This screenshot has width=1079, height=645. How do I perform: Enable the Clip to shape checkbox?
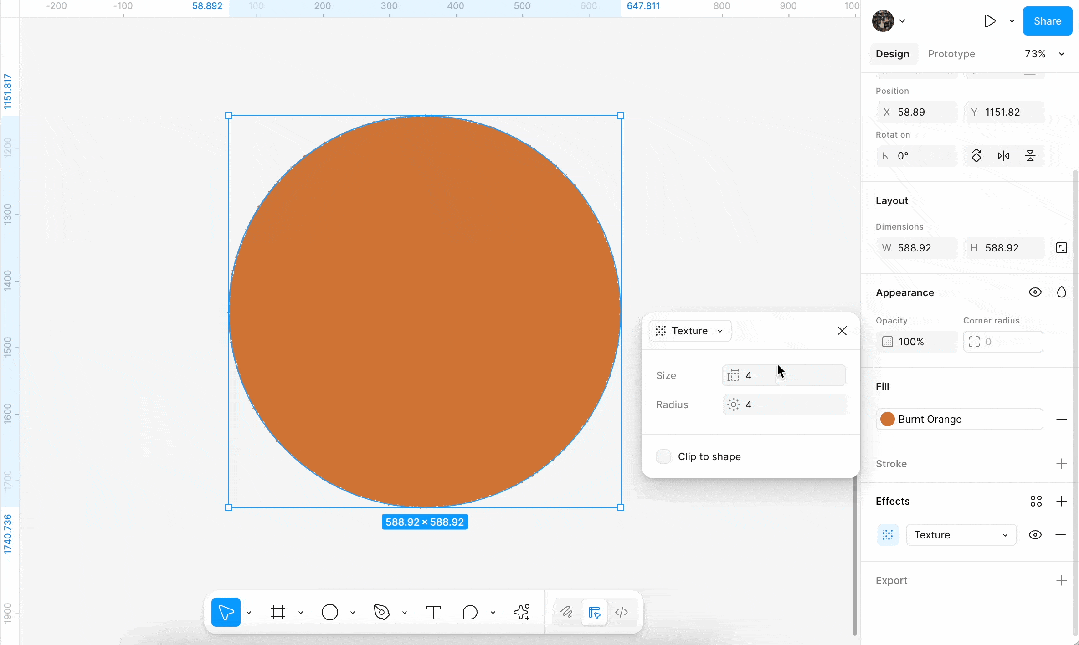pyautogui.click(x=663, y=456)
